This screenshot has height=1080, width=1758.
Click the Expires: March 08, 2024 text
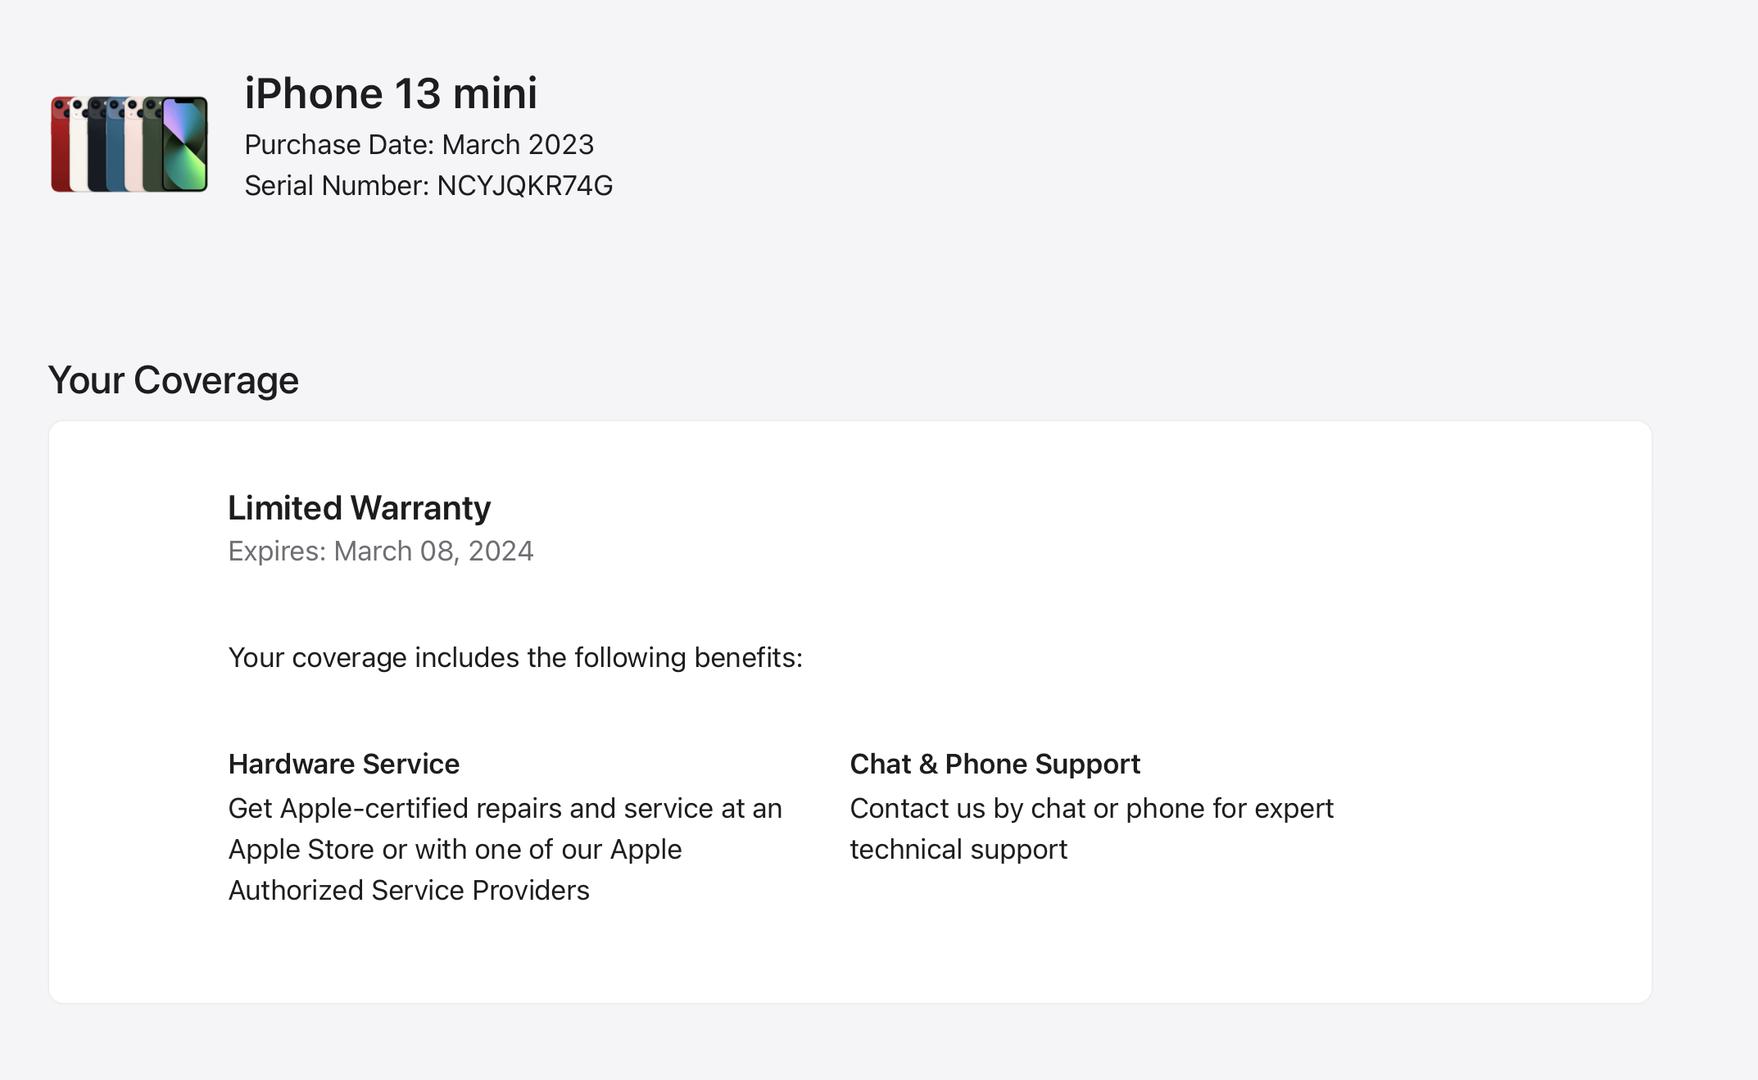point(381,551)
